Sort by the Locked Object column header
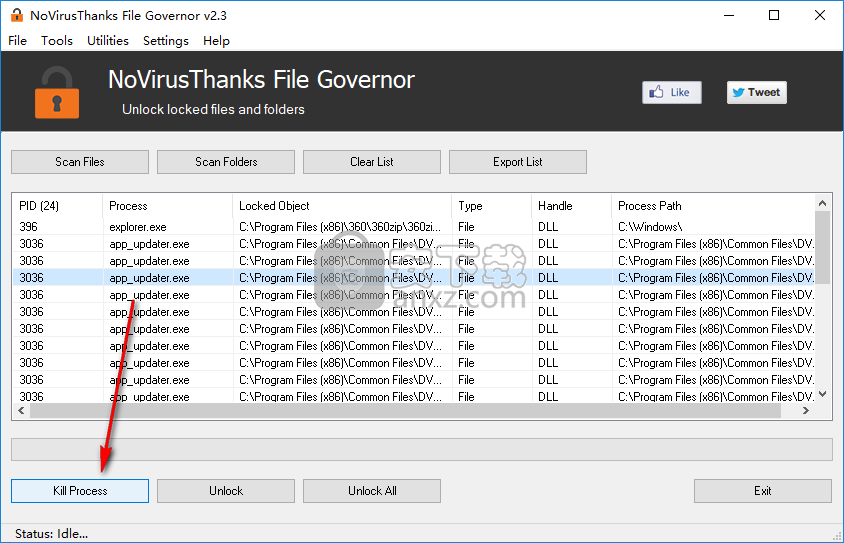The width and height of the screenshot is (844, 543). tap(342, 206)
